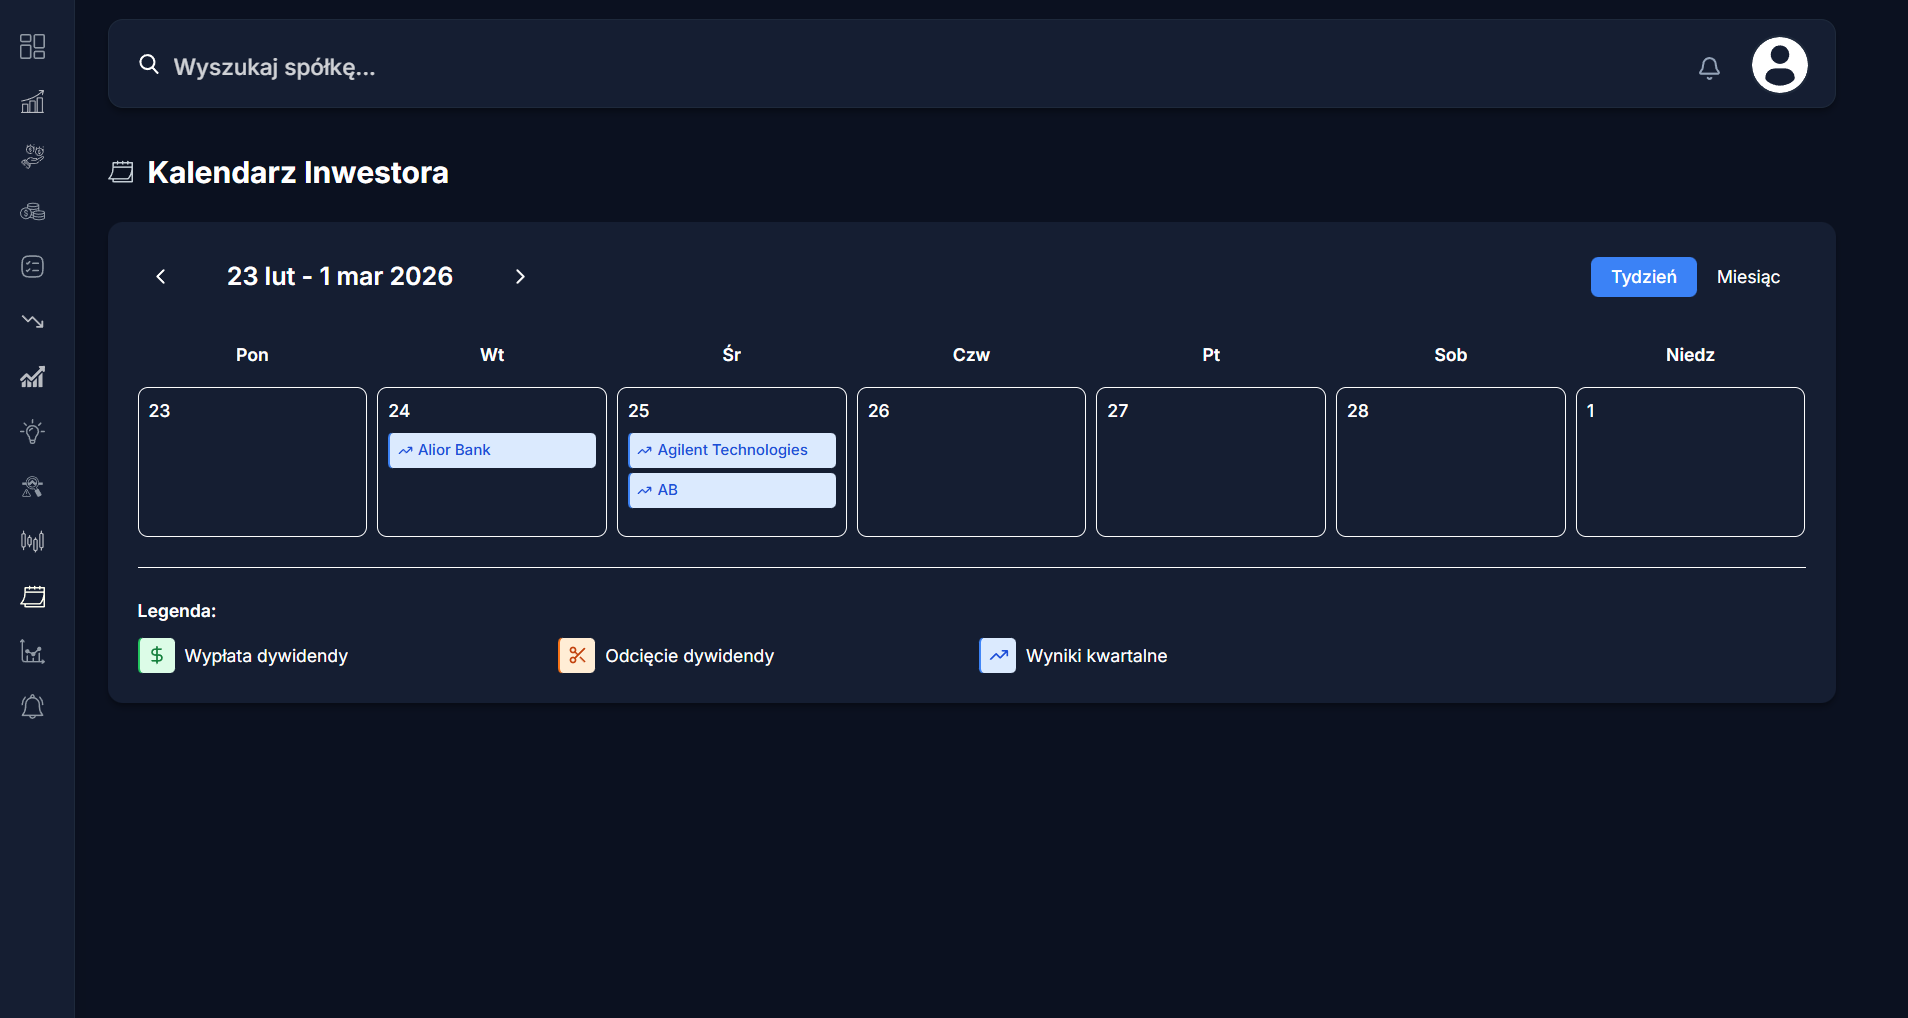
Task: Open the checklist icon in sidebar
Action: pos(32,267)
